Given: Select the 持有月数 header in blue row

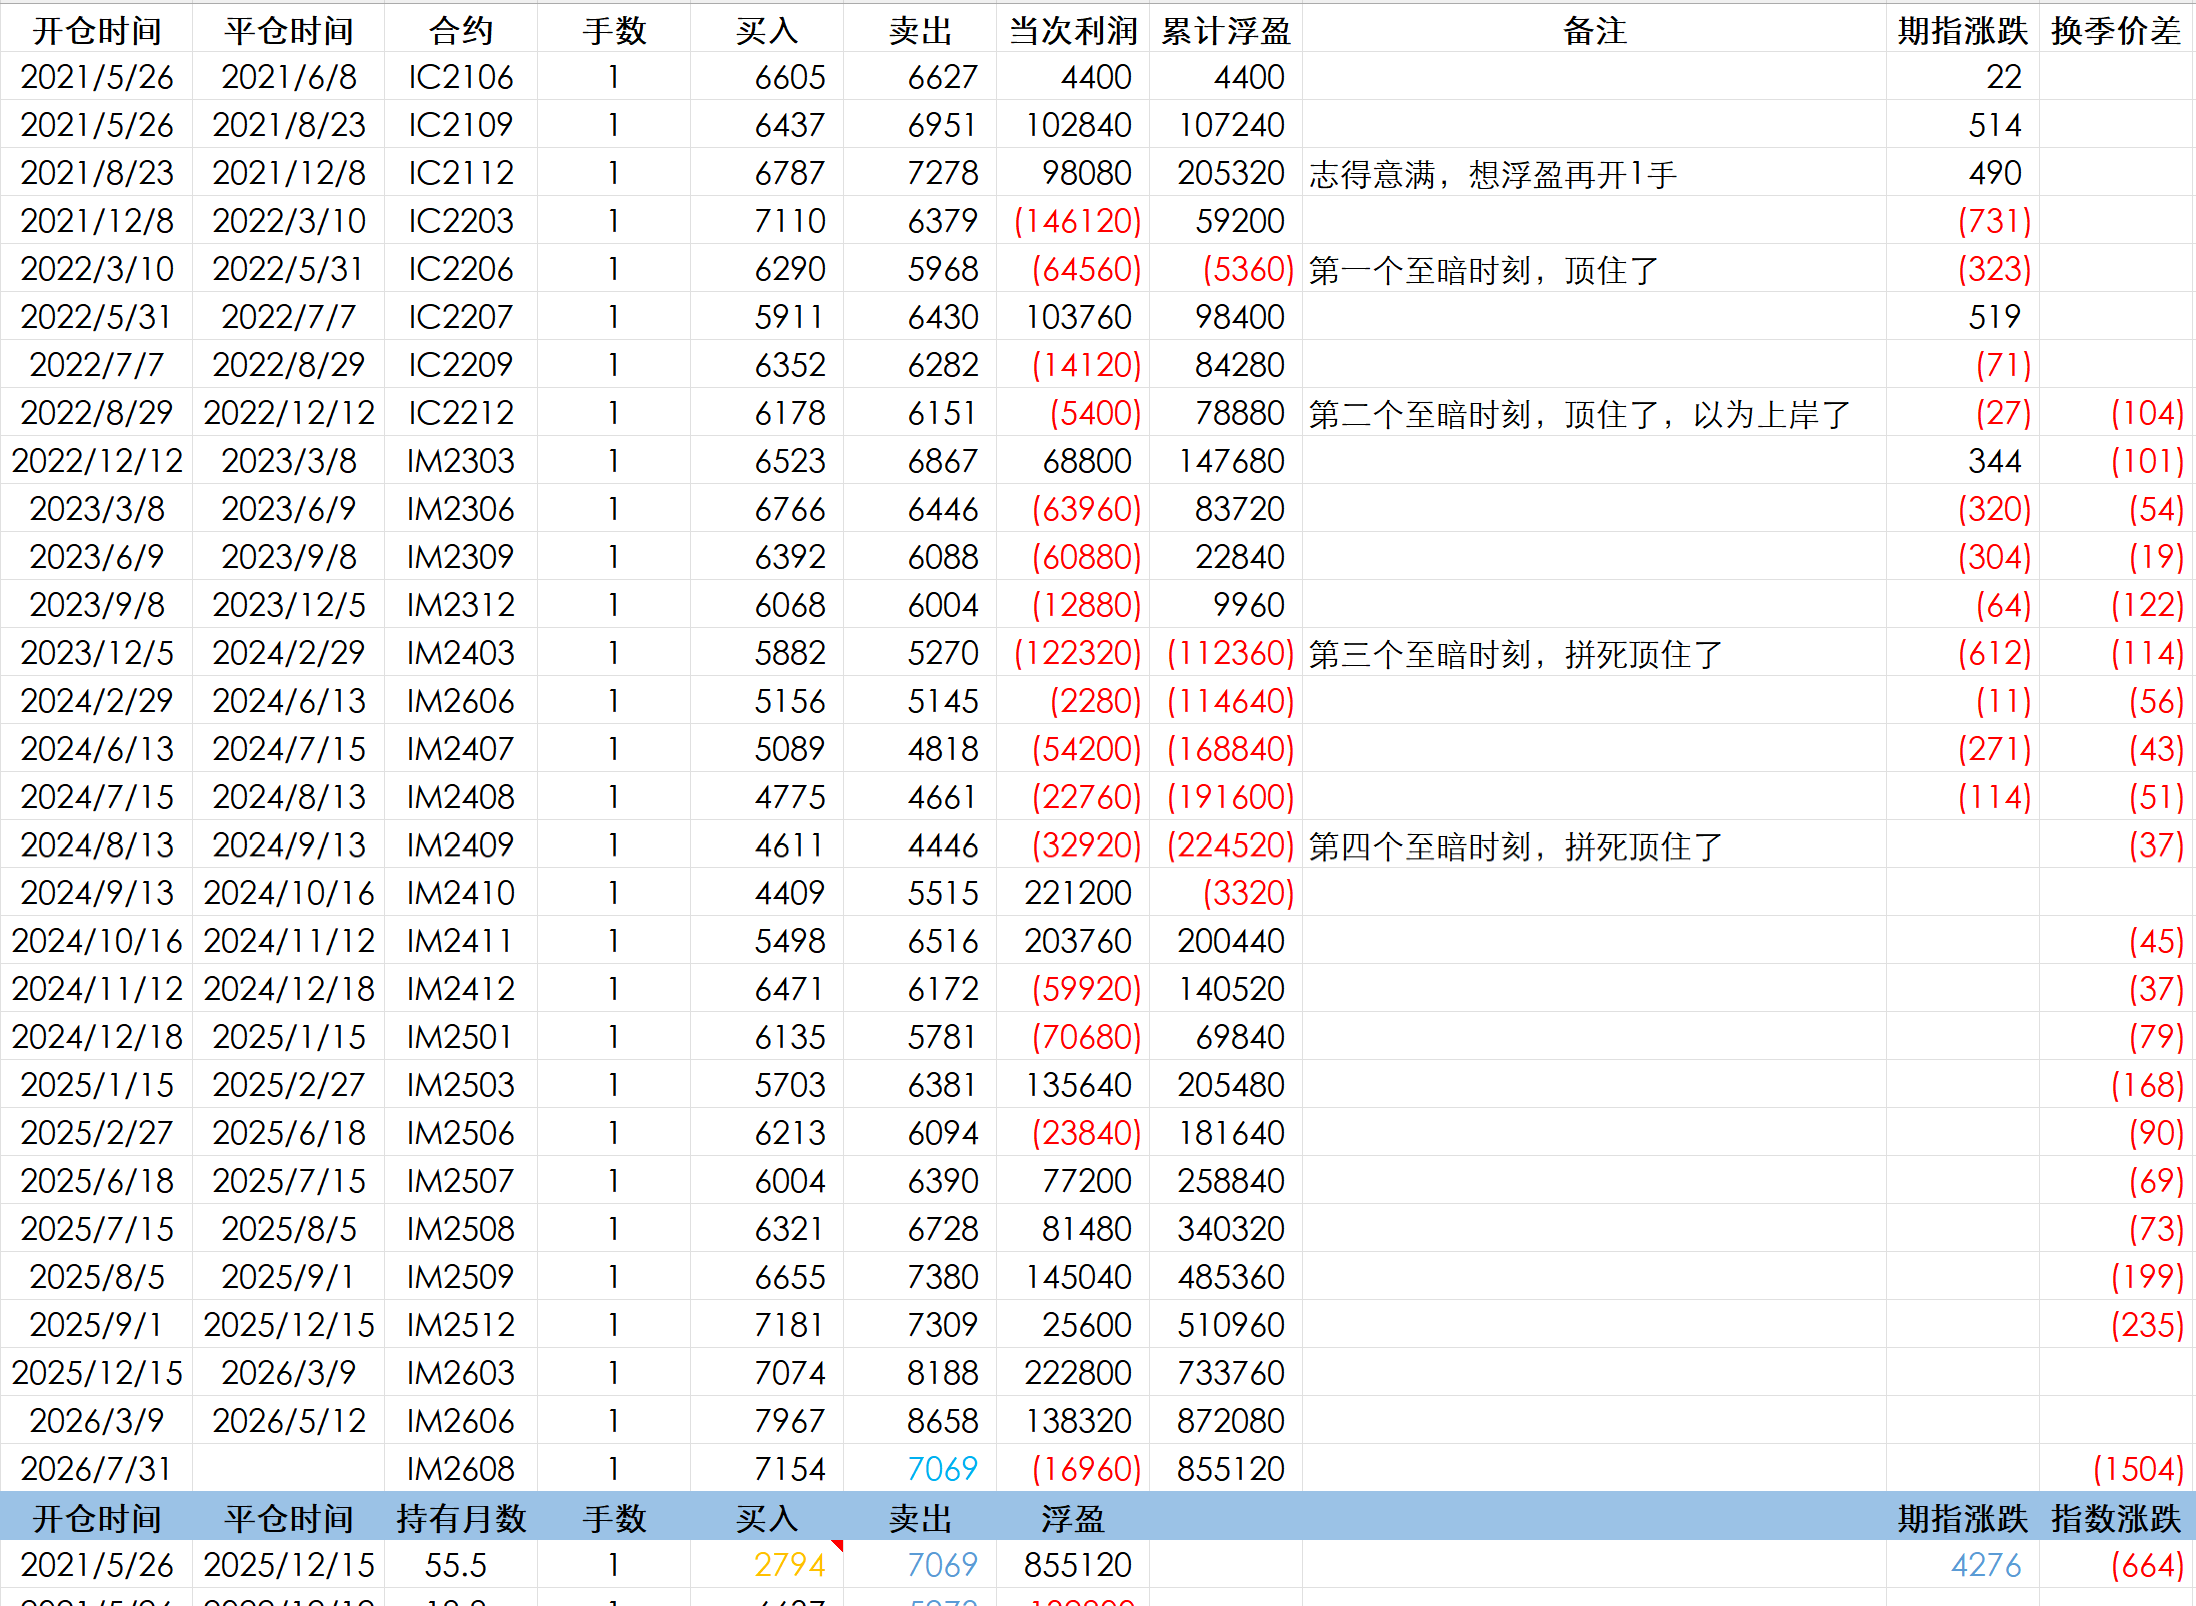Looking at the screenshot, I should click(461, 1518).
